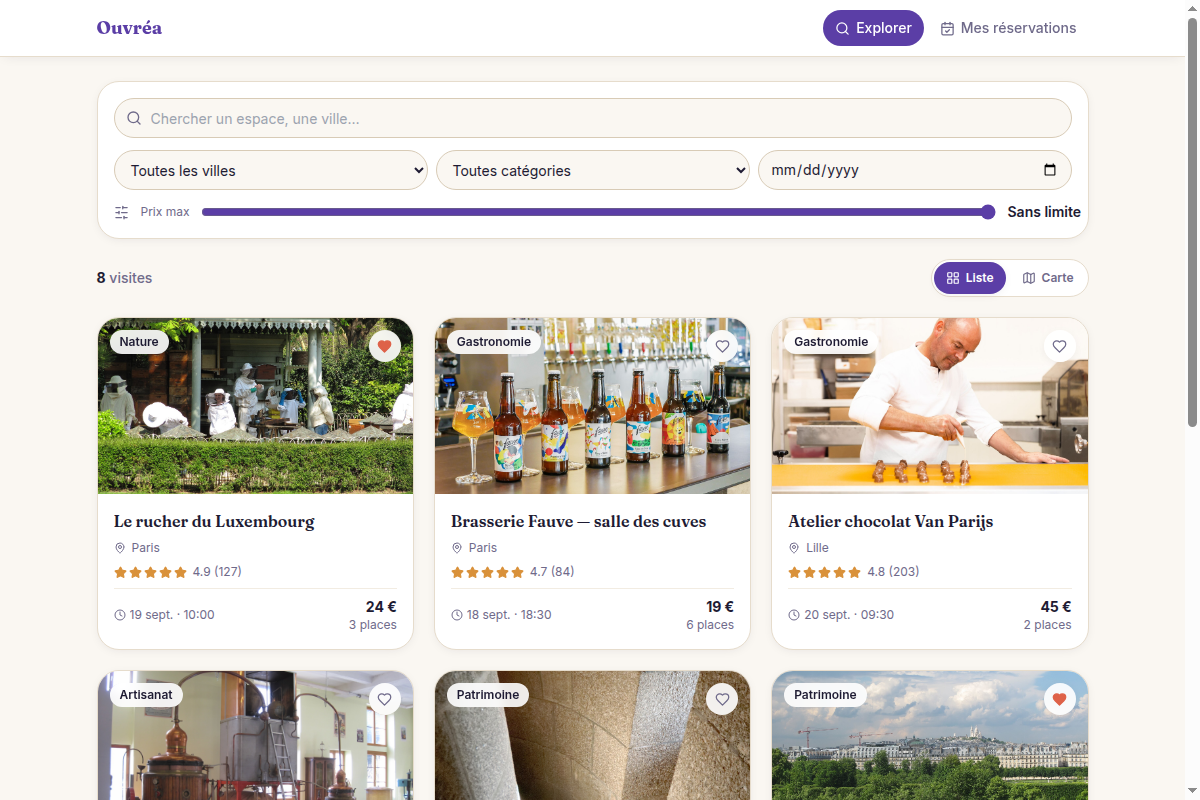This screenshot has width=1200, height=800.
Task: Click the date input field
Action: pos(915,170)
